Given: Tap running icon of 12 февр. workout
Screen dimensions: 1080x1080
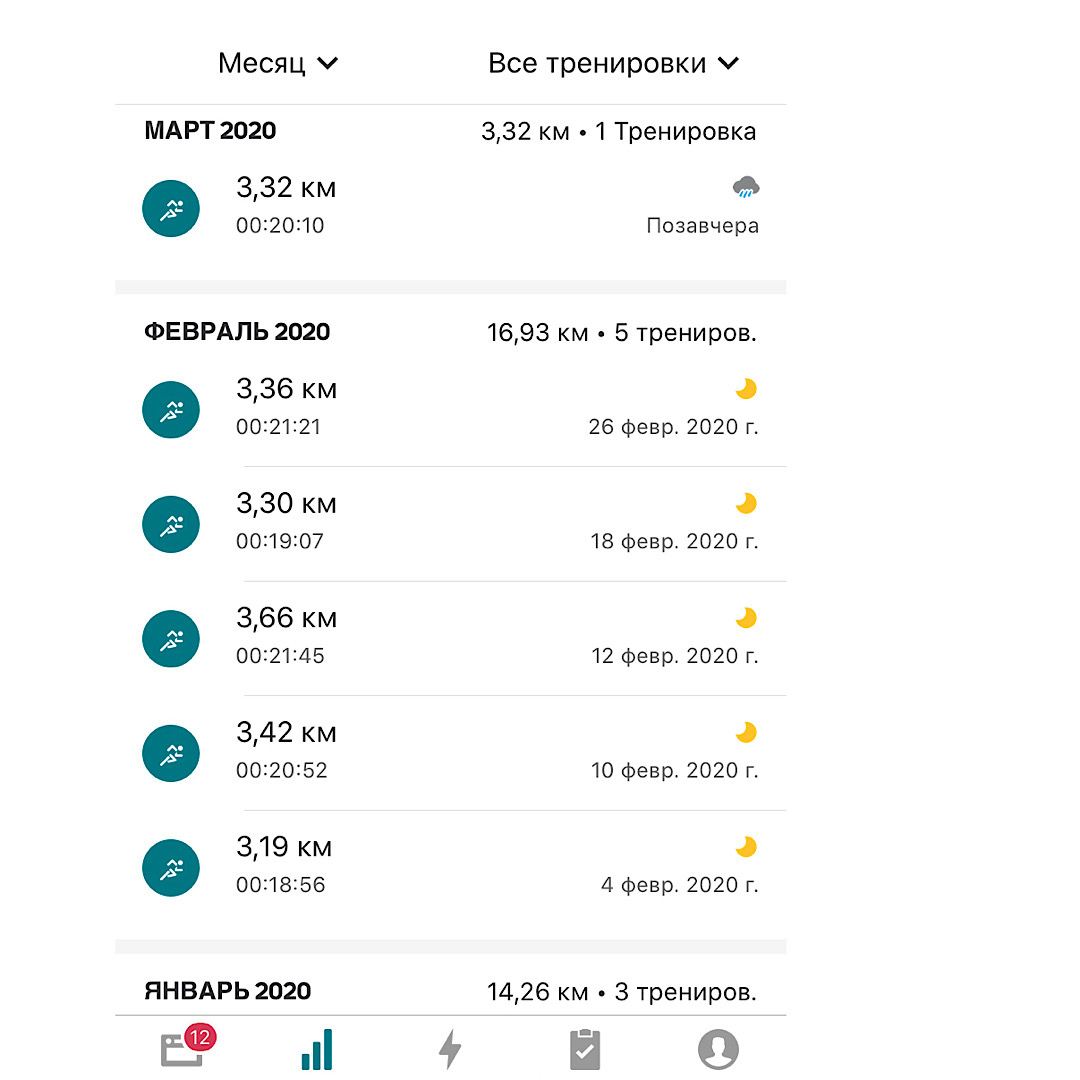Looking at the screenshot, I should 171,639.
